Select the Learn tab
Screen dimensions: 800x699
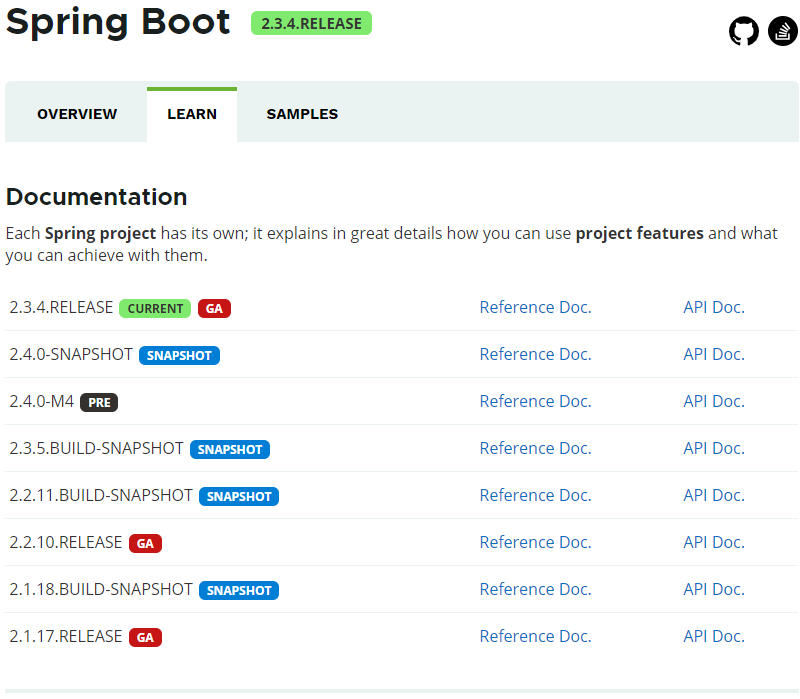[192, 114]
